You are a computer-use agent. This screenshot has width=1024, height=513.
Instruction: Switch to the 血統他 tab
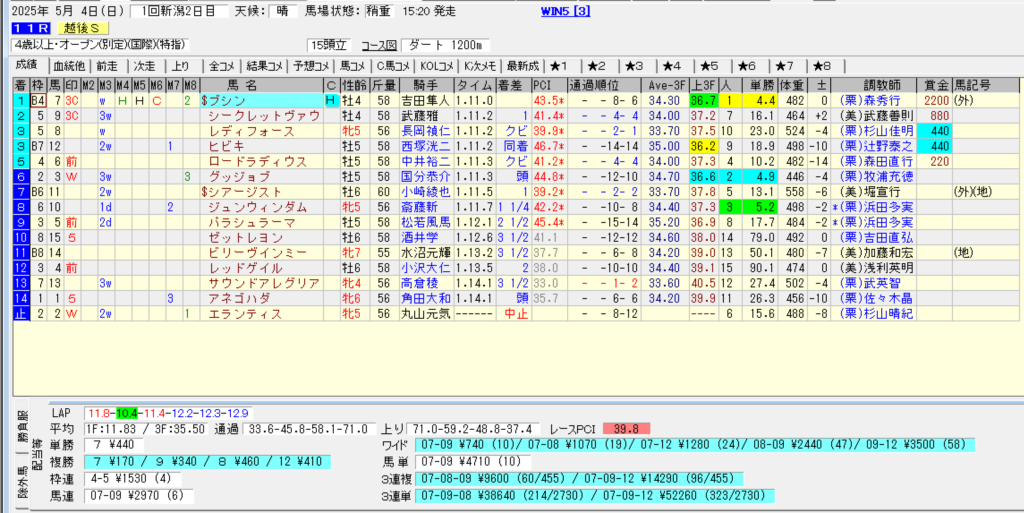tap(69, 66)
